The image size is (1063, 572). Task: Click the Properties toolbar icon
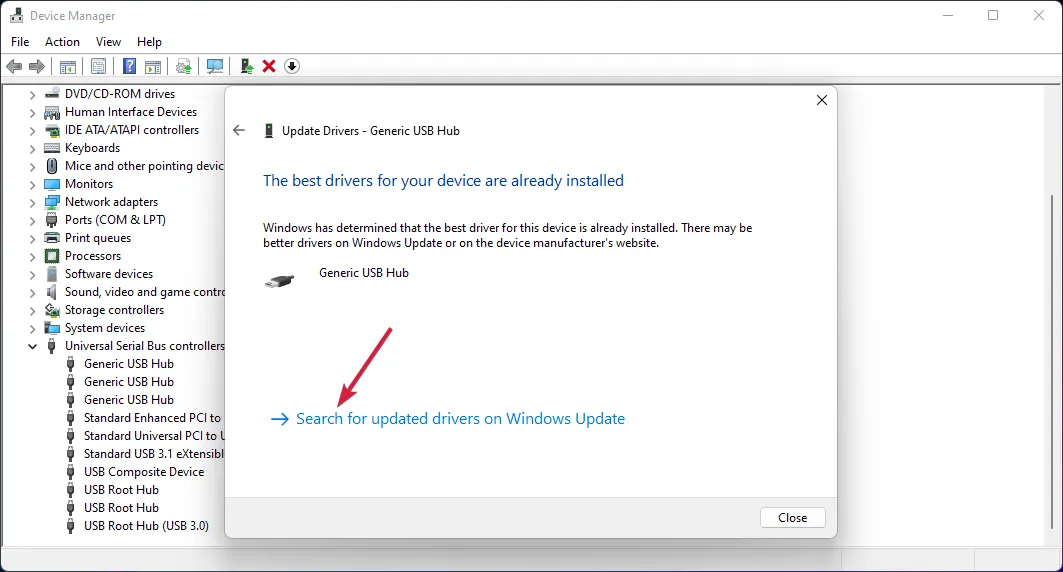(98, 66)
